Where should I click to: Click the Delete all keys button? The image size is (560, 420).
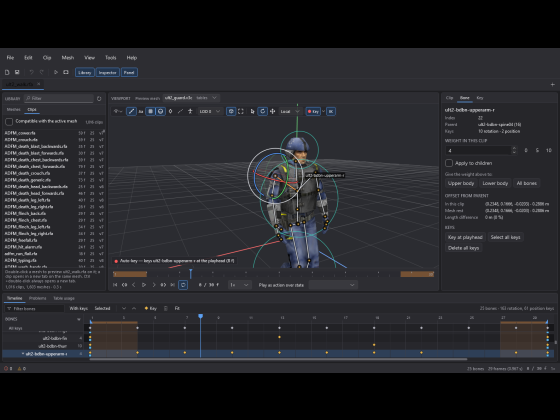[x=463, y=248]
